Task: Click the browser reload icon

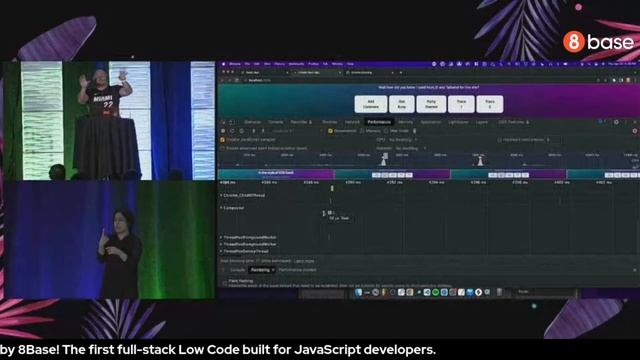Action: coord(237,80)
